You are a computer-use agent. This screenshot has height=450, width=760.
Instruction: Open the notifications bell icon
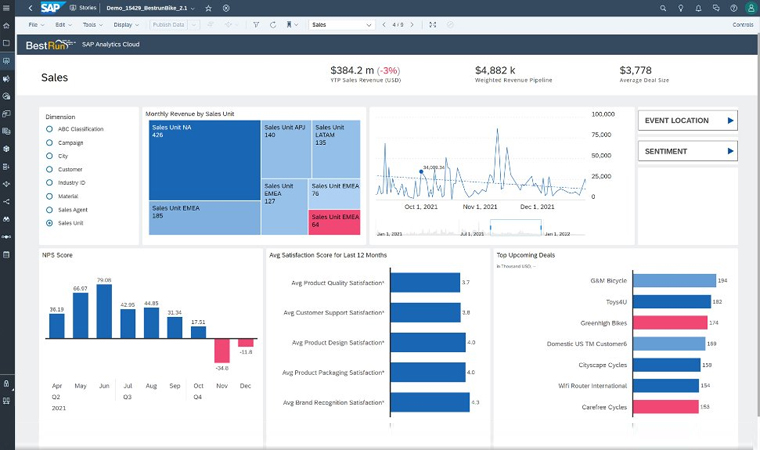[700, 7]
